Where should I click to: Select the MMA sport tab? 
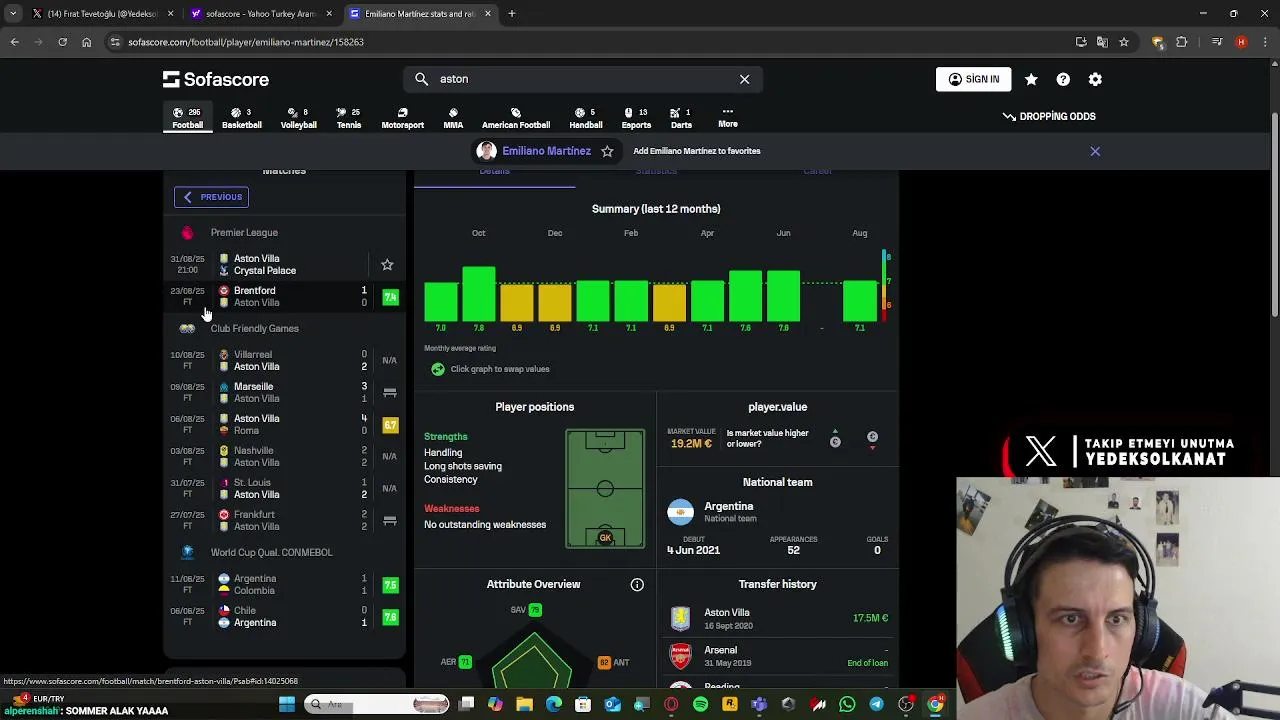tap(453, 118)
